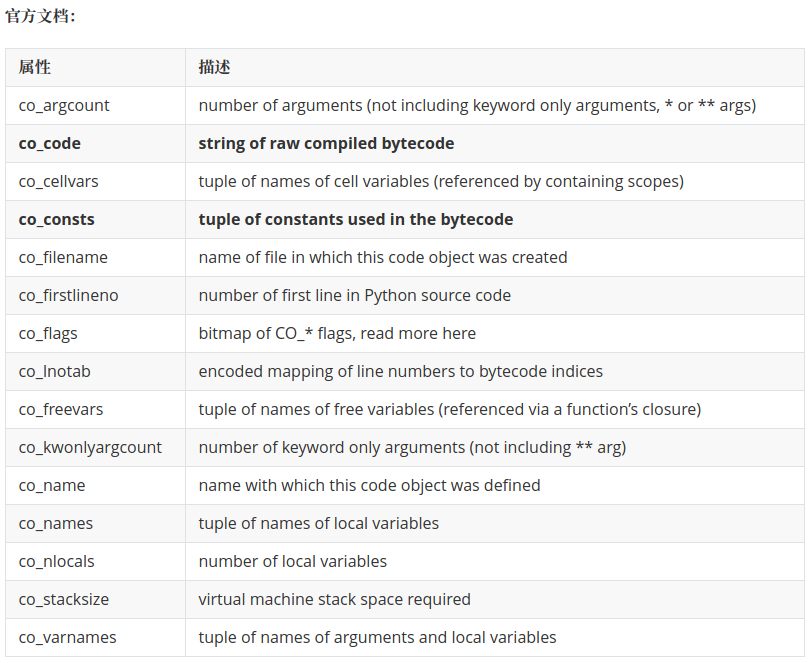Click the co_name attribute cell
Image resolution: width=810 pixels, height=663 pixels.
[52, 485]
